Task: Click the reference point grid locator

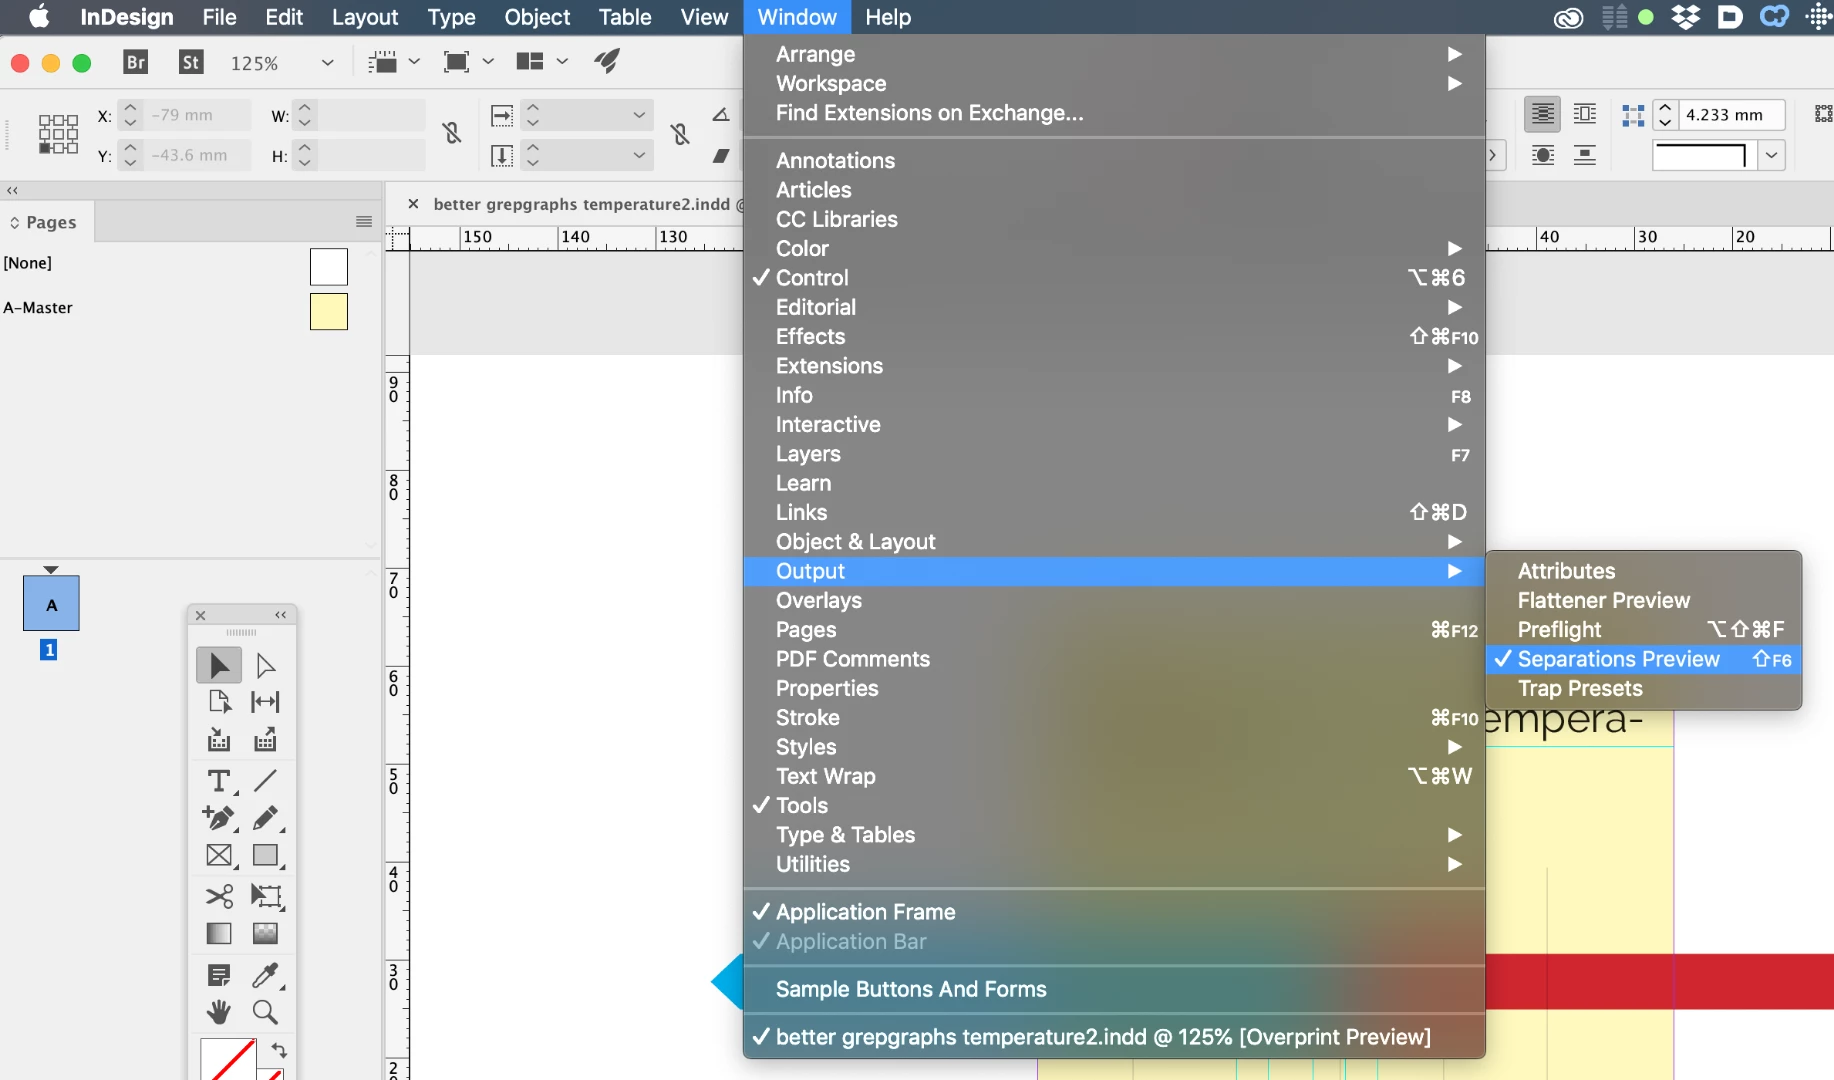Action: (x=58, y=134)
